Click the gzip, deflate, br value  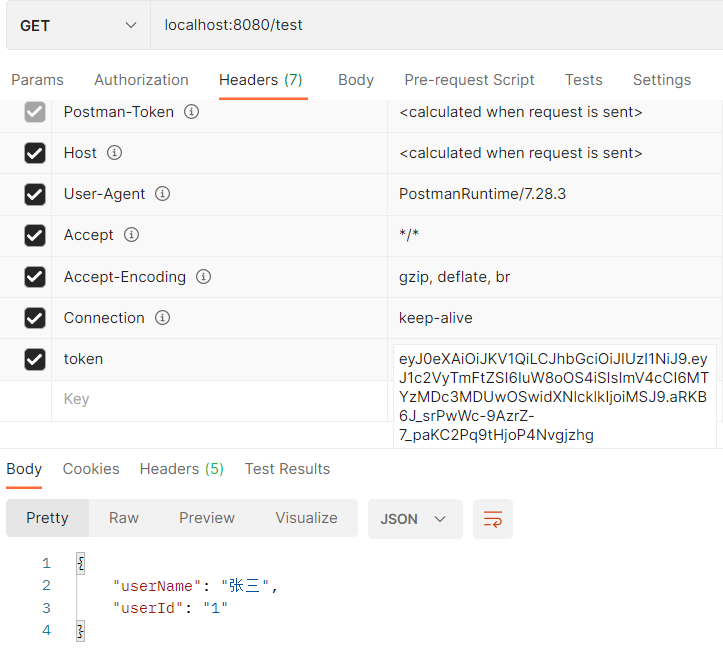click(454, 277)
